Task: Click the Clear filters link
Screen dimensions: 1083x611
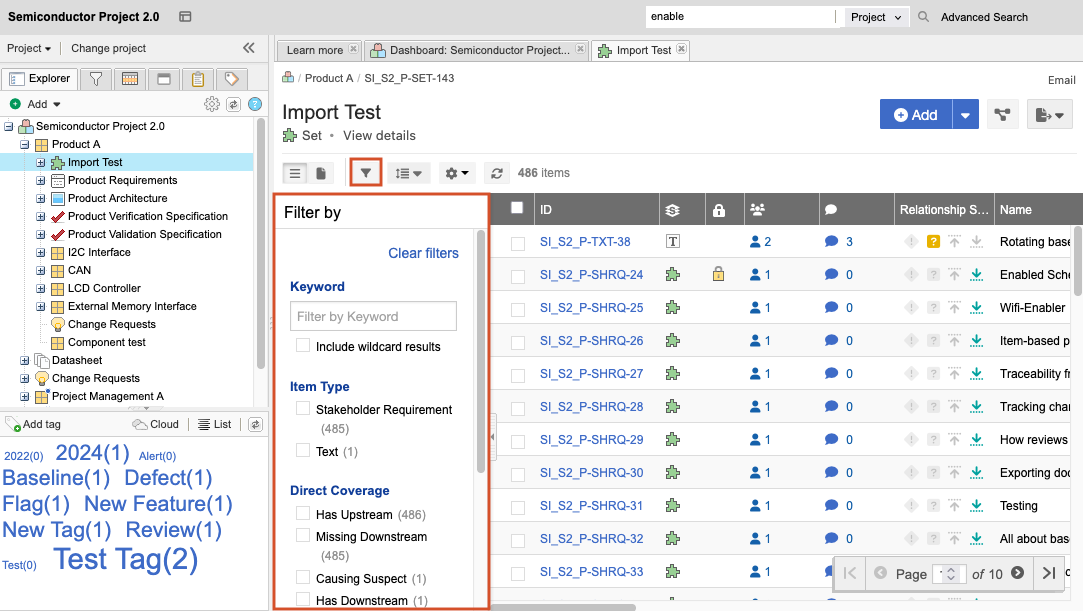Action: tap(423, 253)
